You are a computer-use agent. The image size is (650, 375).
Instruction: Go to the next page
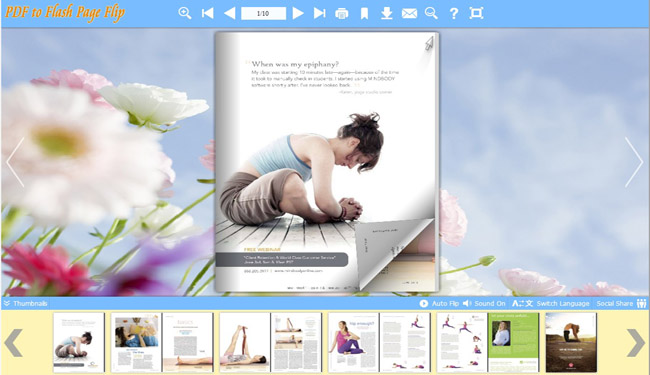click(298, 13)
